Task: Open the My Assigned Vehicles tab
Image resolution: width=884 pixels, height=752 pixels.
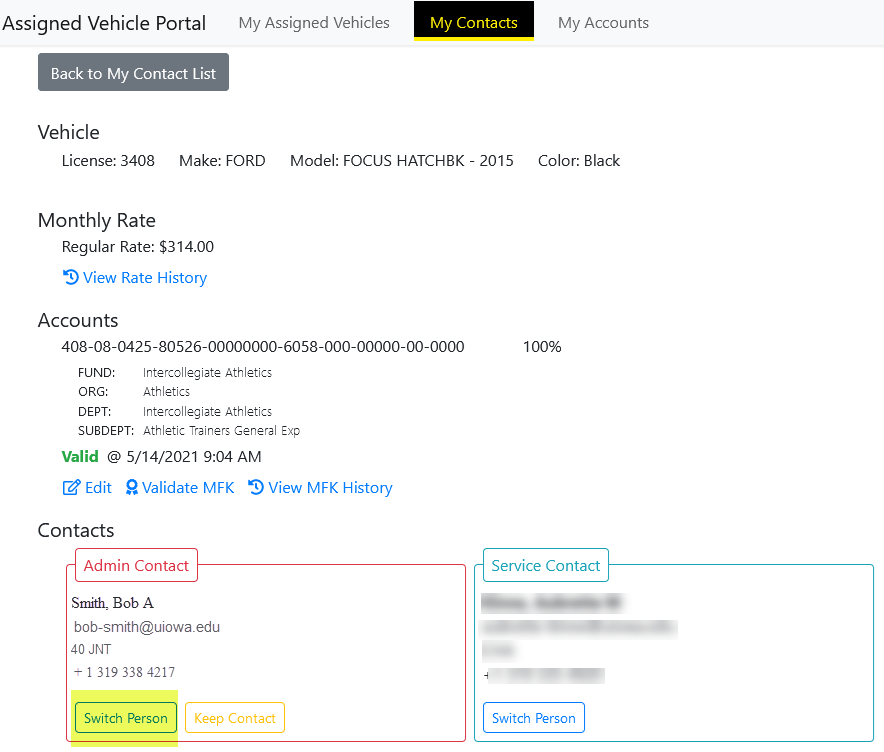Action: [314, 23]
